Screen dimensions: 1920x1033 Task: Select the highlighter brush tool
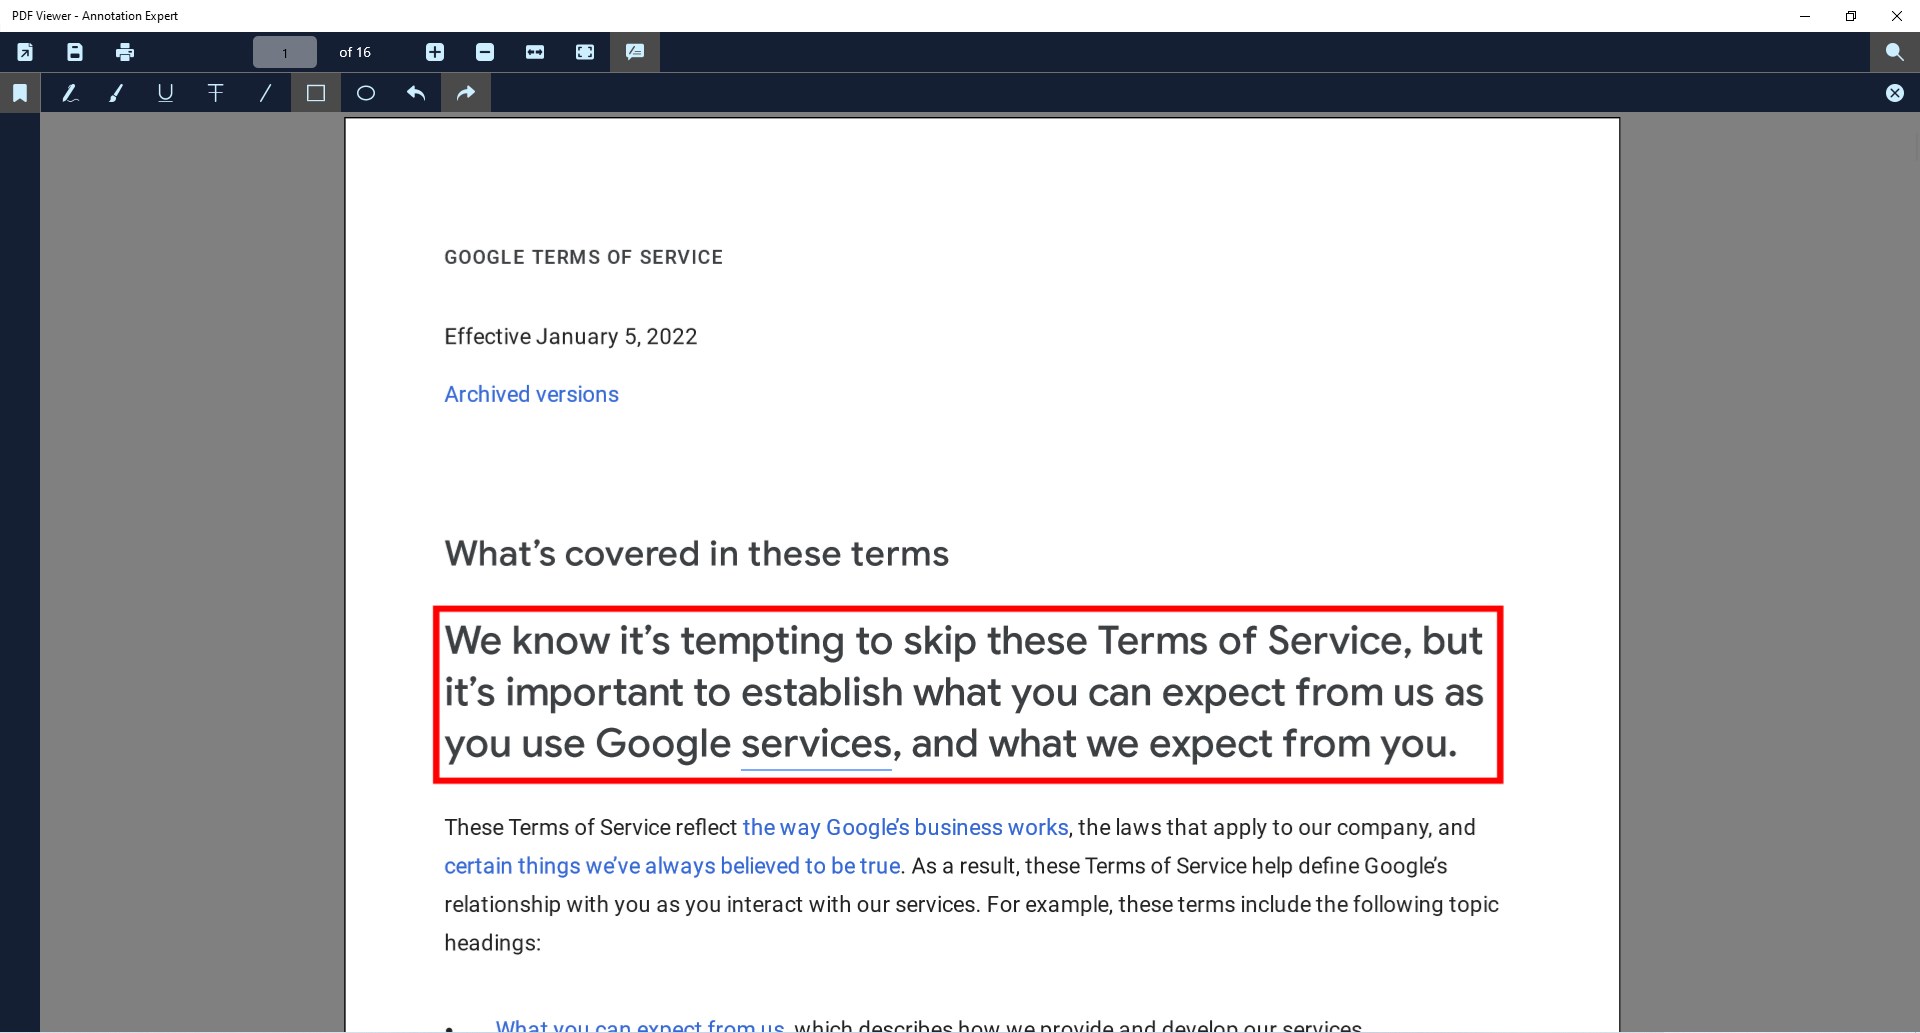coord(116,93)
